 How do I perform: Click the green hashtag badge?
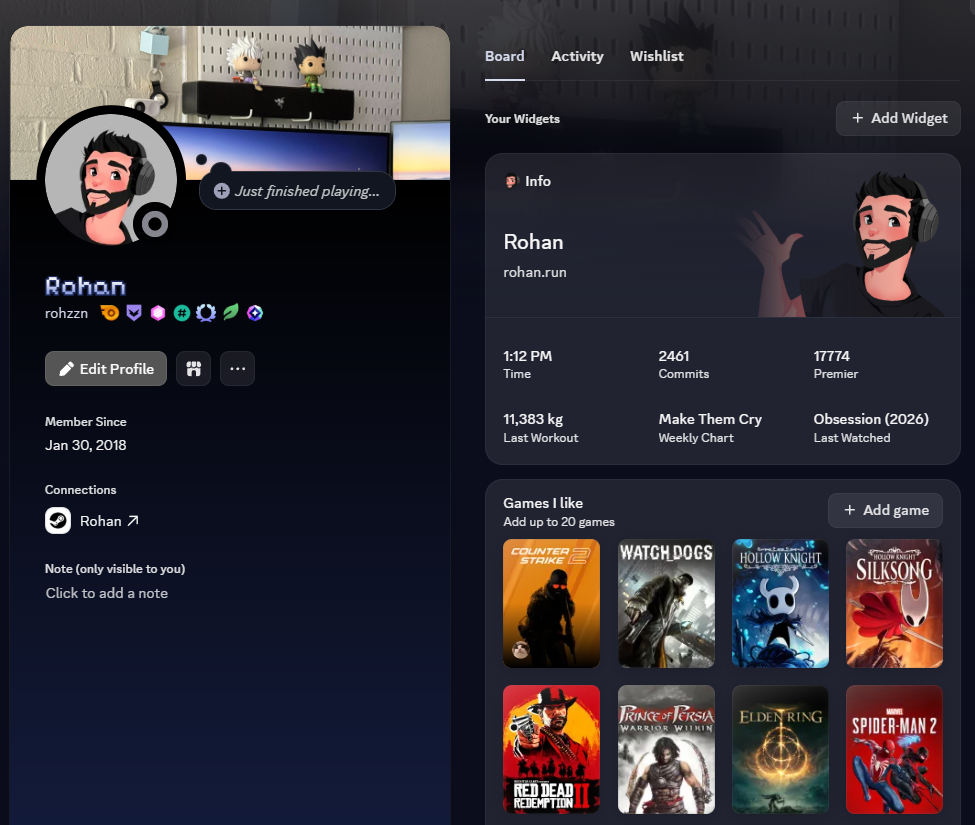(x=182, y=313)
